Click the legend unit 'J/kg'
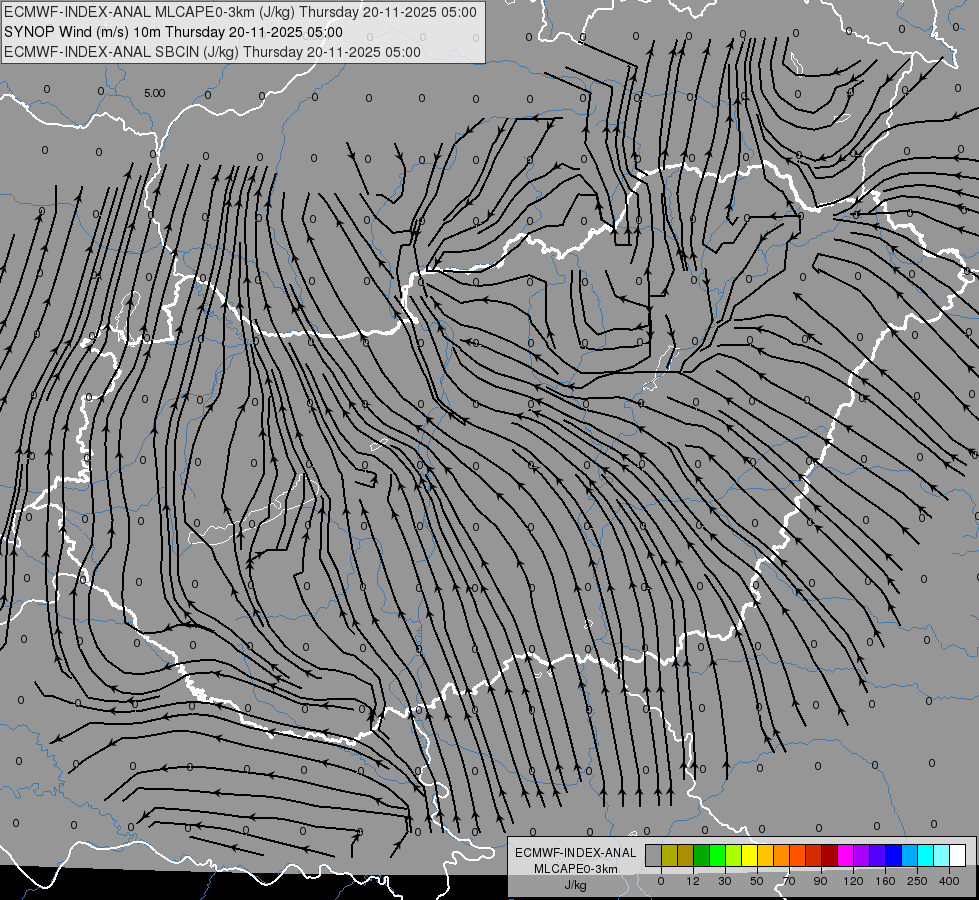The image size is (979, 900). click(x=575, y=885)
